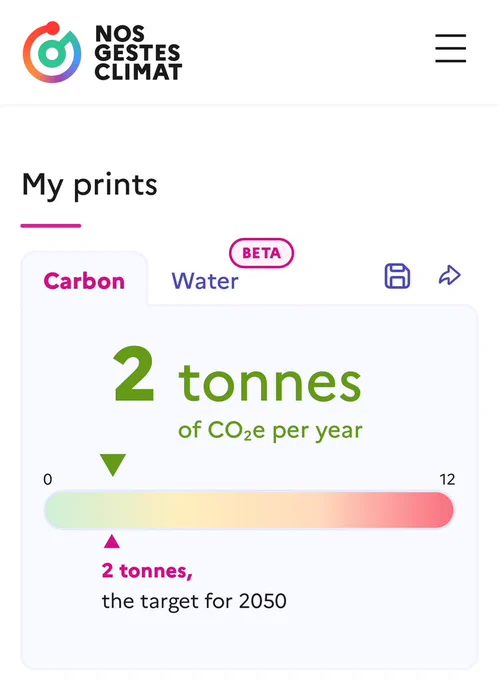The width and height of the screenshot is (499, 680).
Task: Save results with the floppy disk icon
Action: (x=397, y=276)
